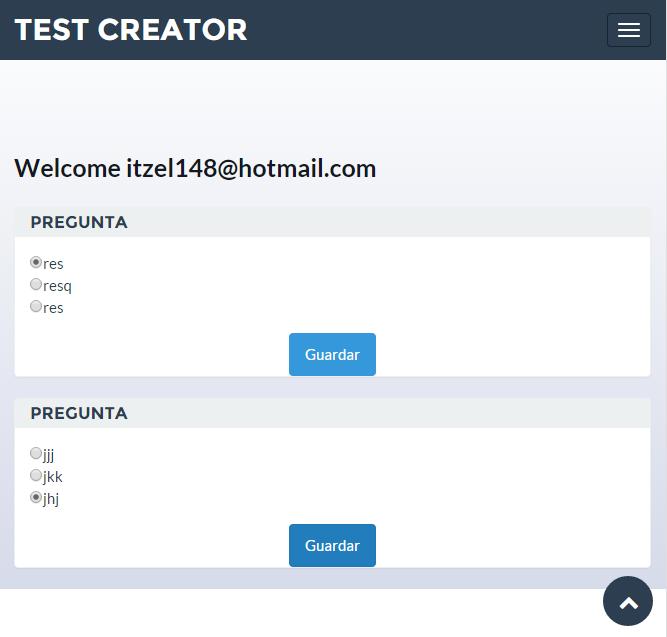Select the "jkk" radio button
This screenshot has width=667, height=637.
(x=37, y=475)
